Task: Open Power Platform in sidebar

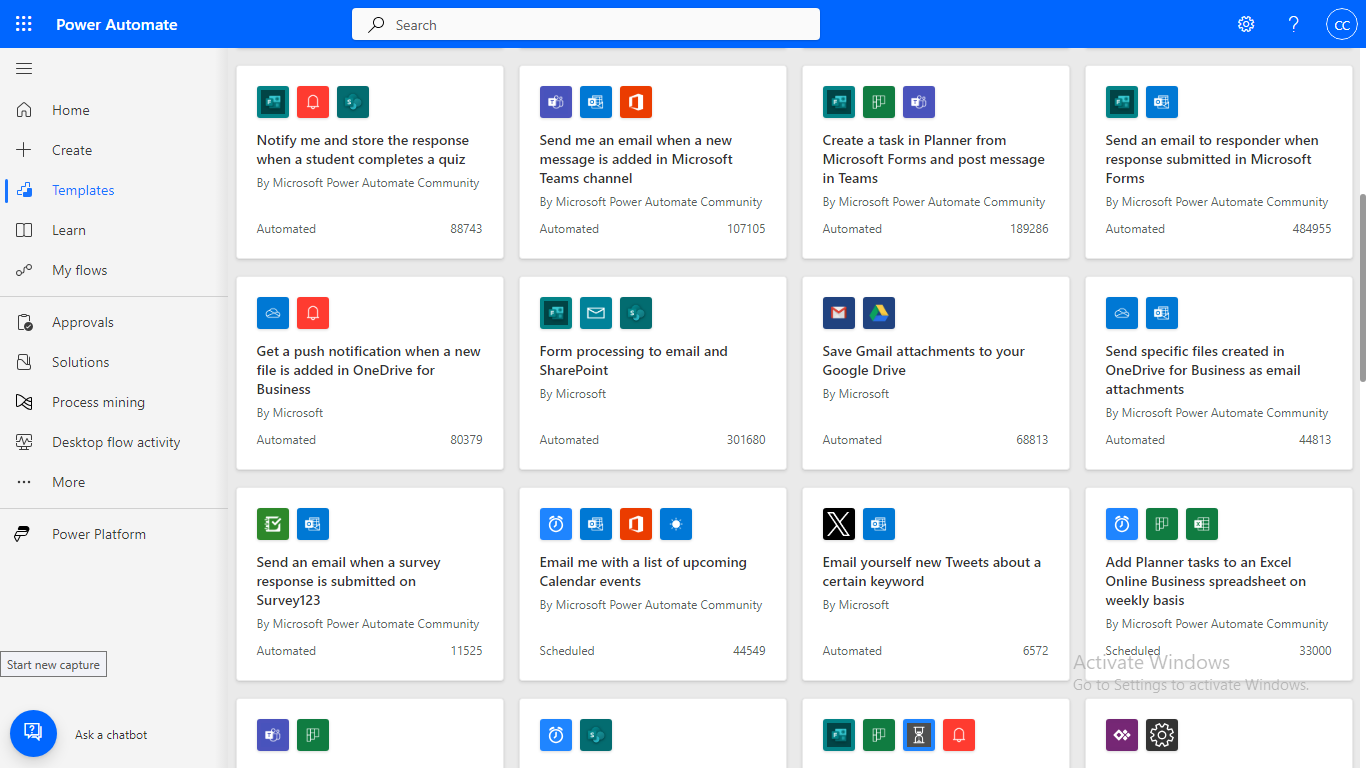Action: [98, 534]
